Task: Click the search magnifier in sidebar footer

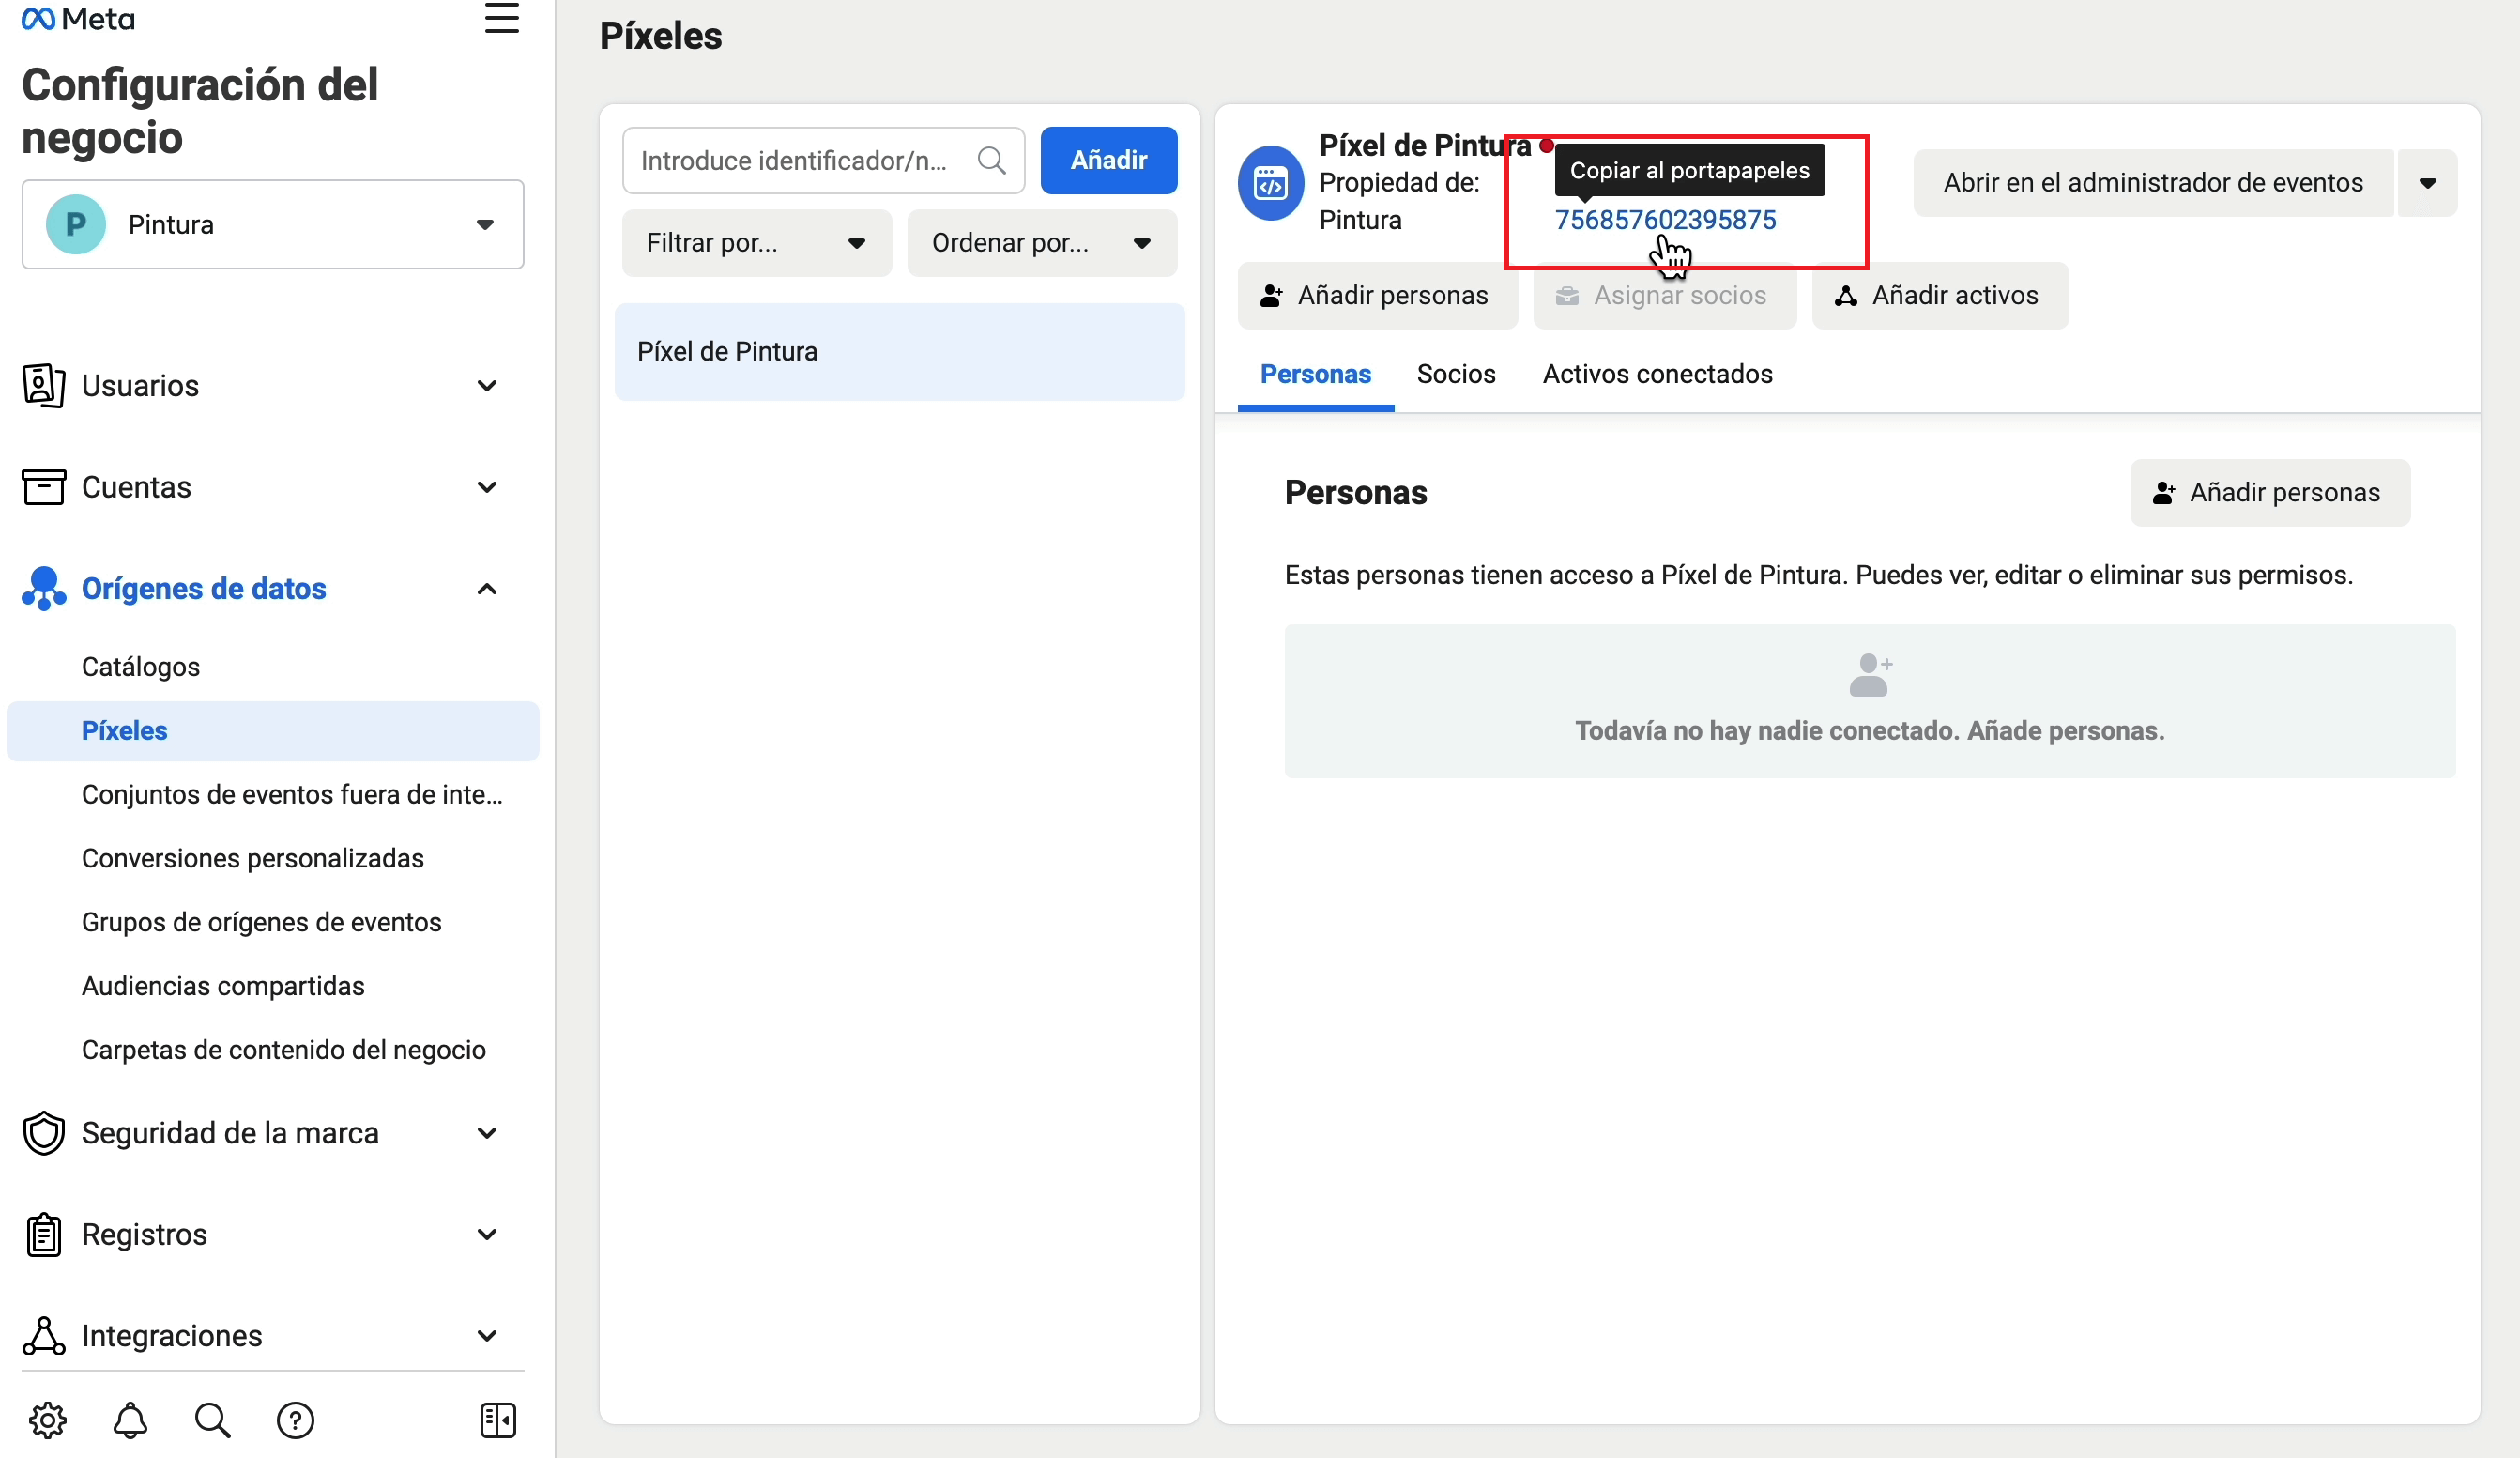Action: click(x=212, y=1420)
